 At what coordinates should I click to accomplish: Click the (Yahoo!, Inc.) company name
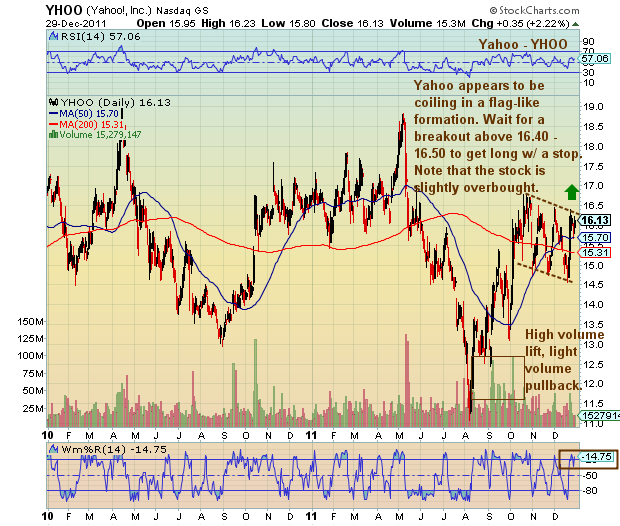click(x=119, y=10)
